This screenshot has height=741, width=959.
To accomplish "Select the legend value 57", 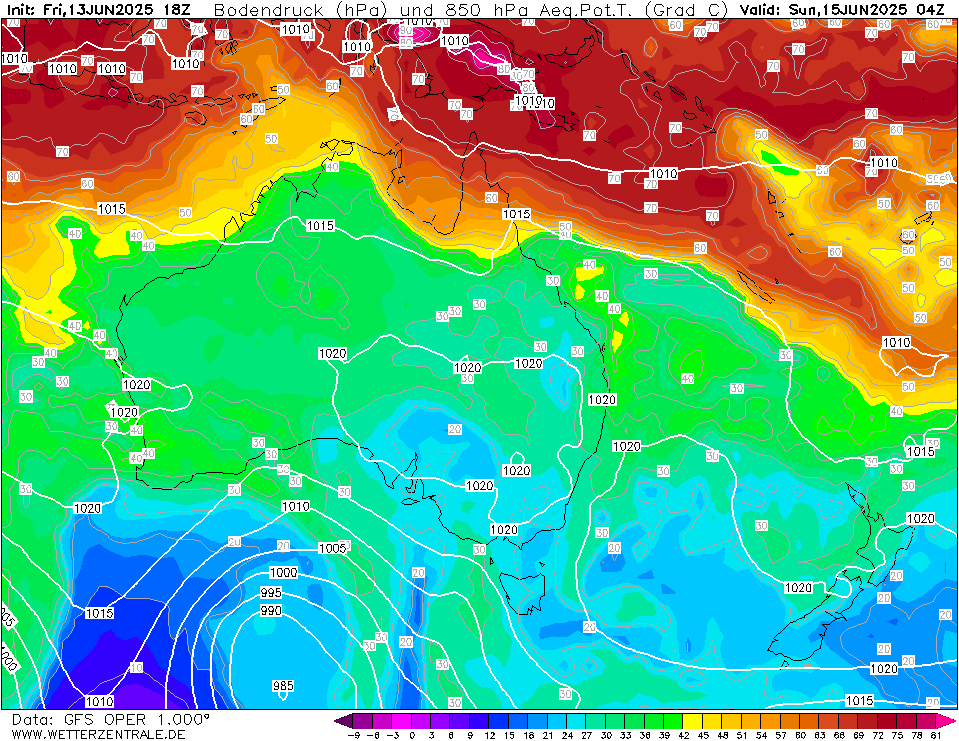I will click(x=780, y=735).
